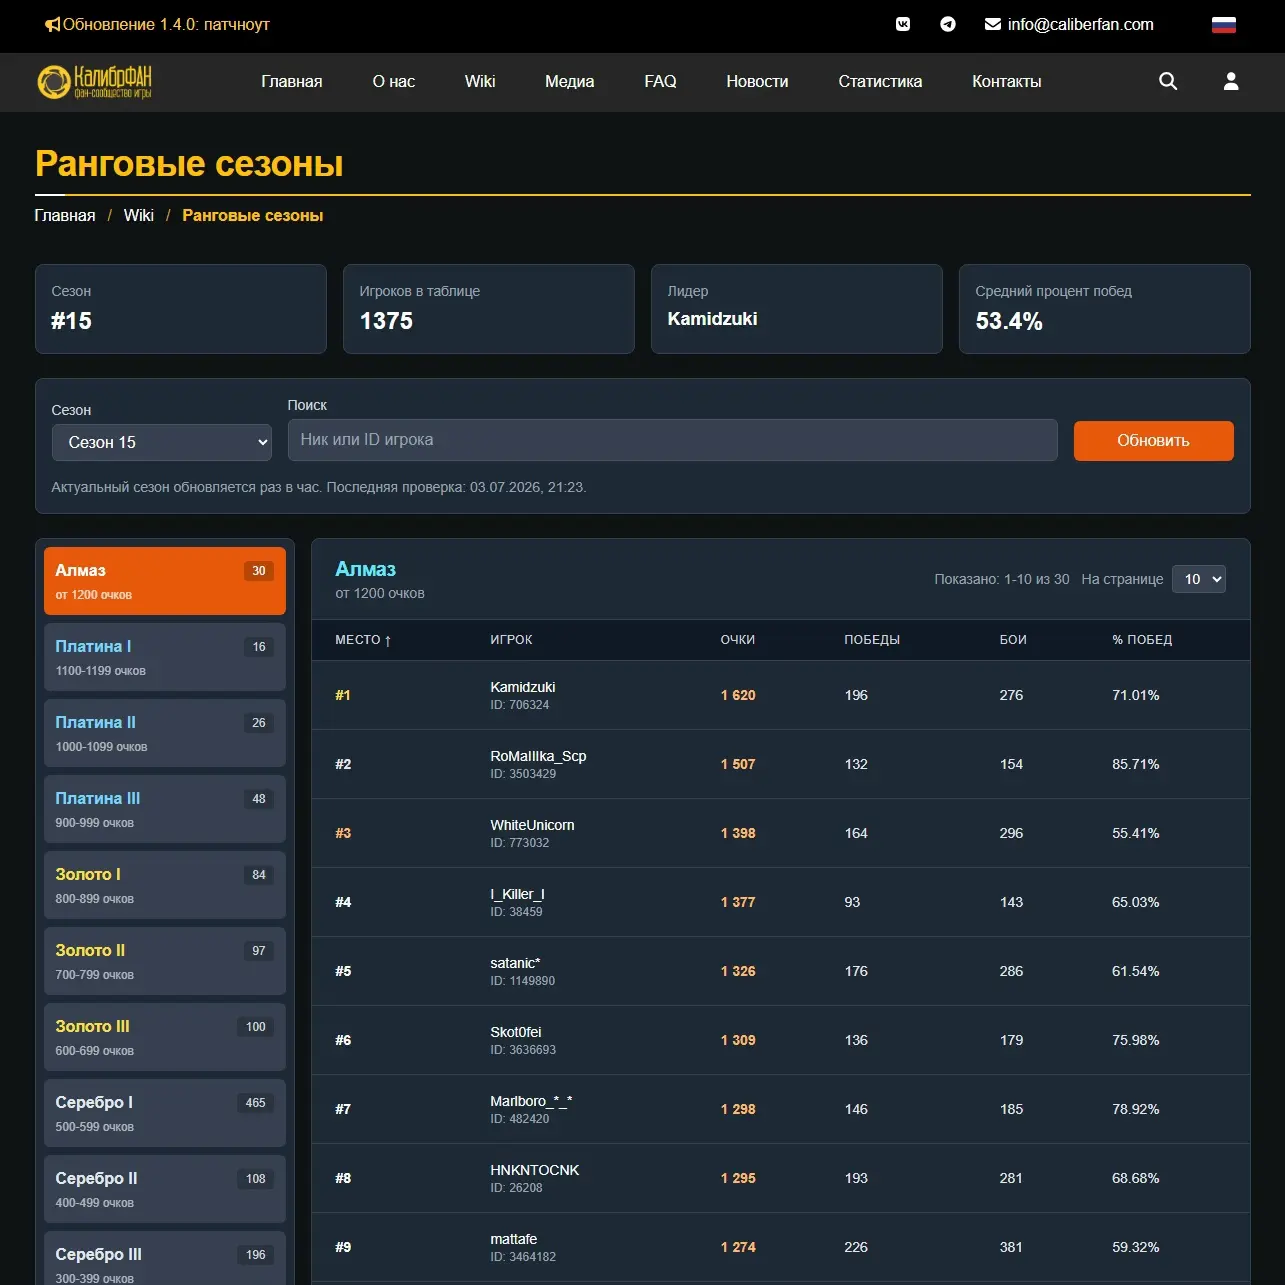Select the Платина I rank tab
1285x1285 pixels.
pos(165,657)
